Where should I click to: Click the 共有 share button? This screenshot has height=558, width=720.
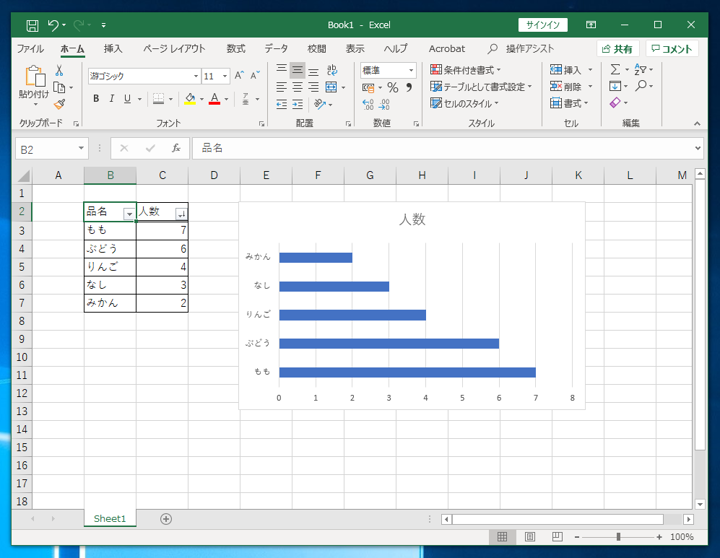(x=617, y=49)
